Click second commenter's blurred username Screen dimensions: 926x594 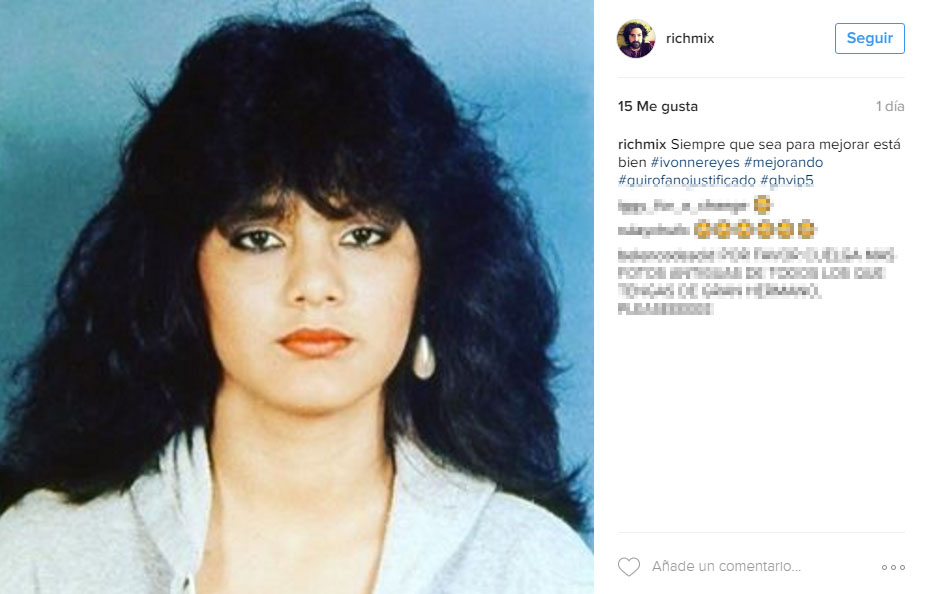654,230
